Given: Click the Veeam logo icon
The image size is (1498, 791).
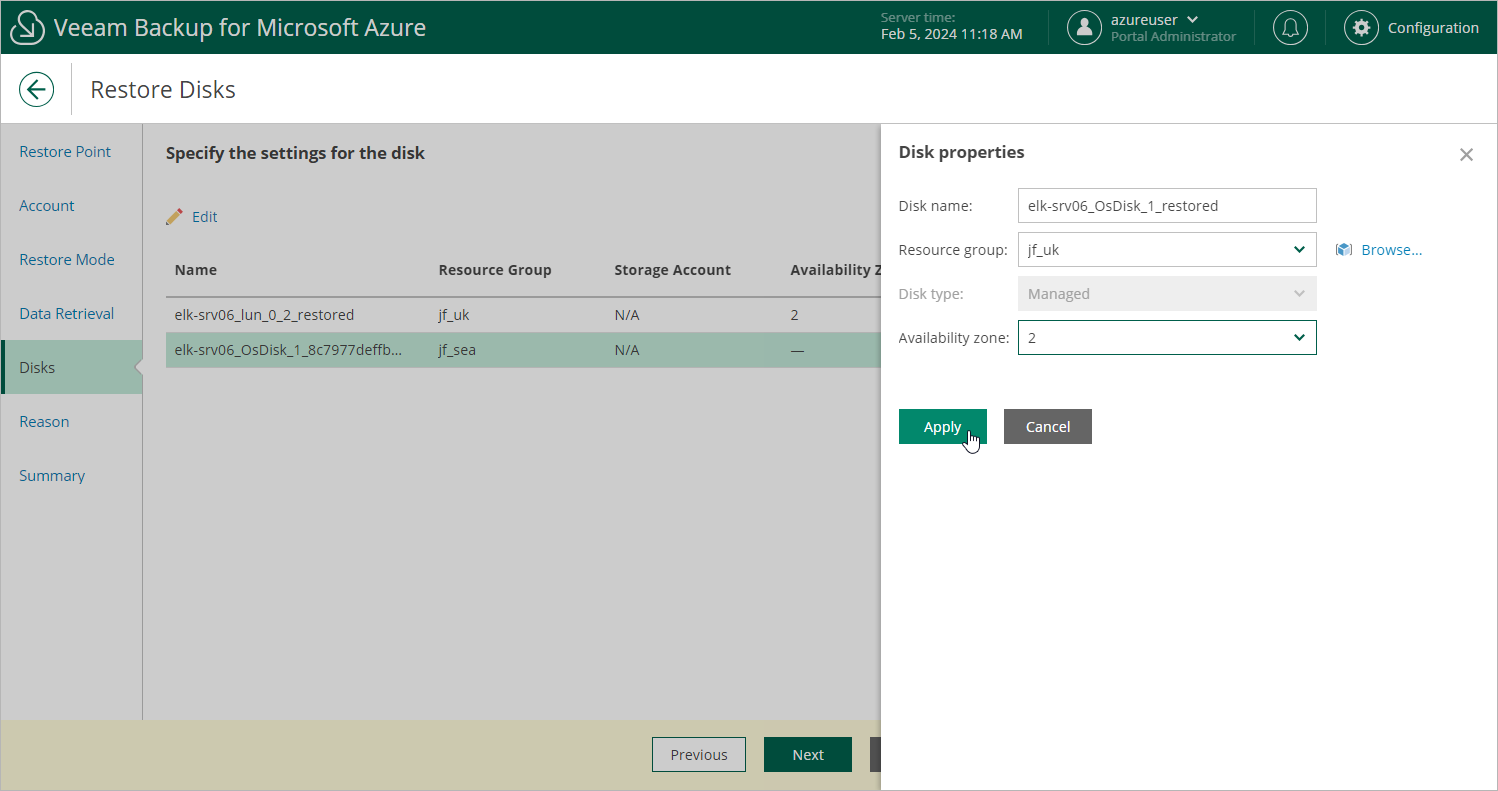Looking at the screenshot, I should (x=28, y=27).
